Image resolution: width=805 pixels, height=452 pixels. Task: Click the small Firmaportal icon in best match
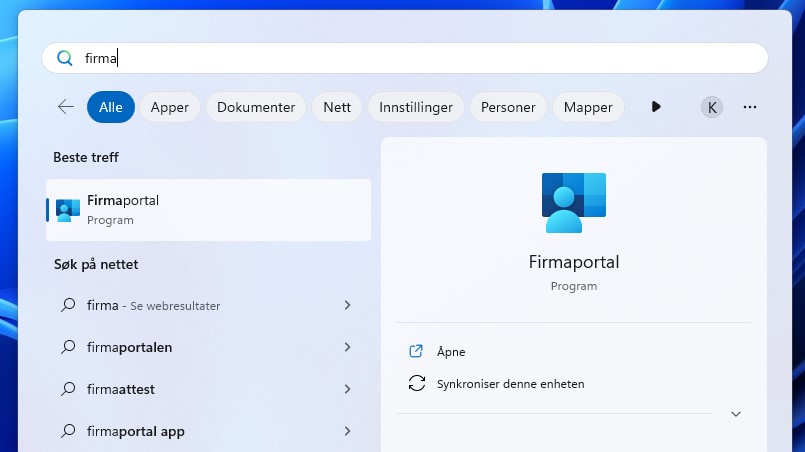pyautogui.click(x=68, y=210)
